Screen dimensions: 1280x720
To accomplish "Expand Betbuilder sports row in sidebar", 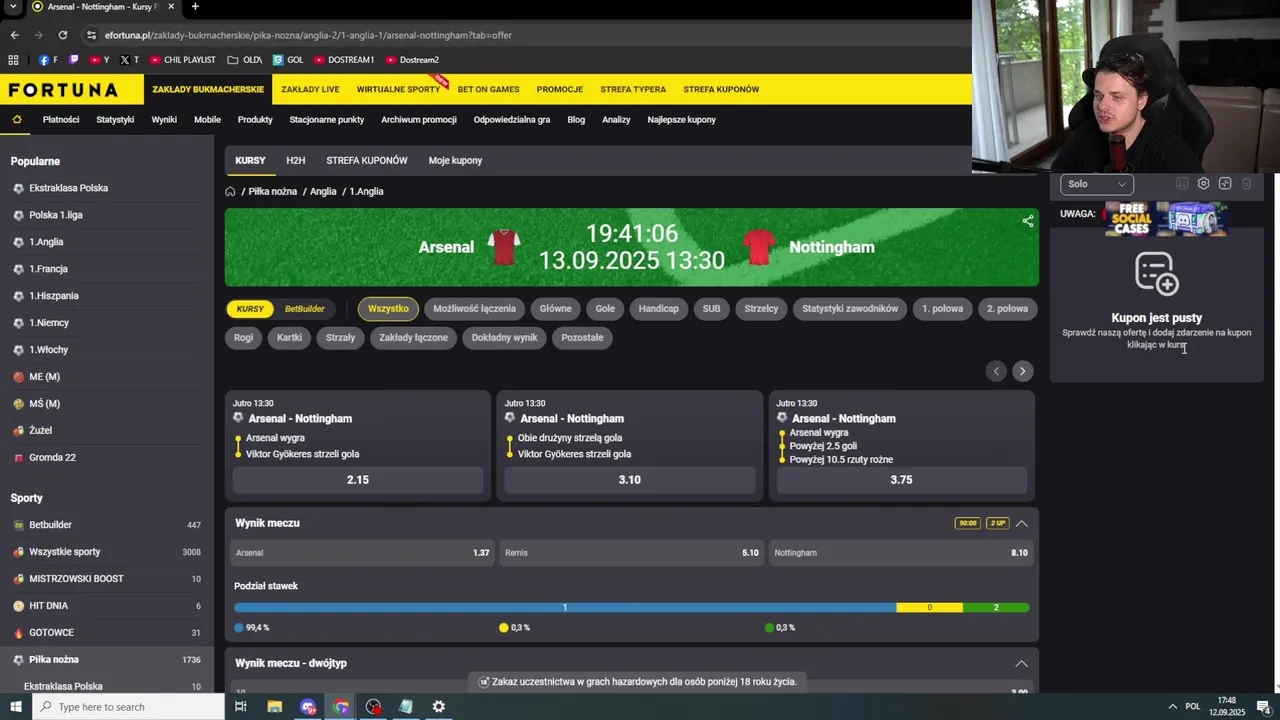I will (107, 525).
